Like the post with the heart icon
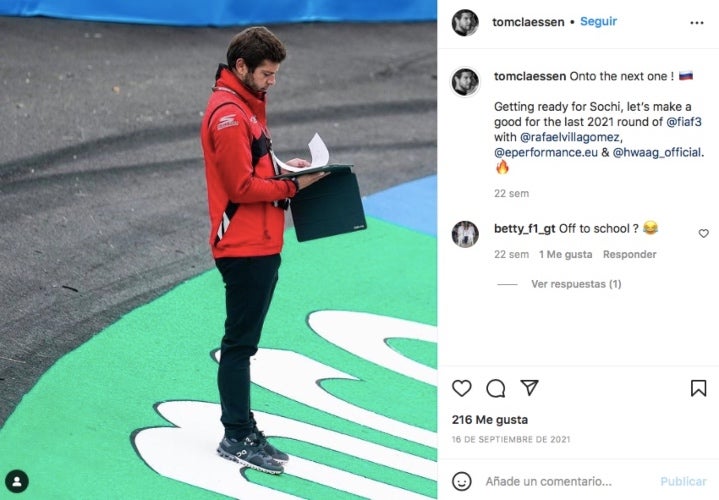The width and height of the screenshot is (719, 500). pyautogui.click(x=461, y=388)
